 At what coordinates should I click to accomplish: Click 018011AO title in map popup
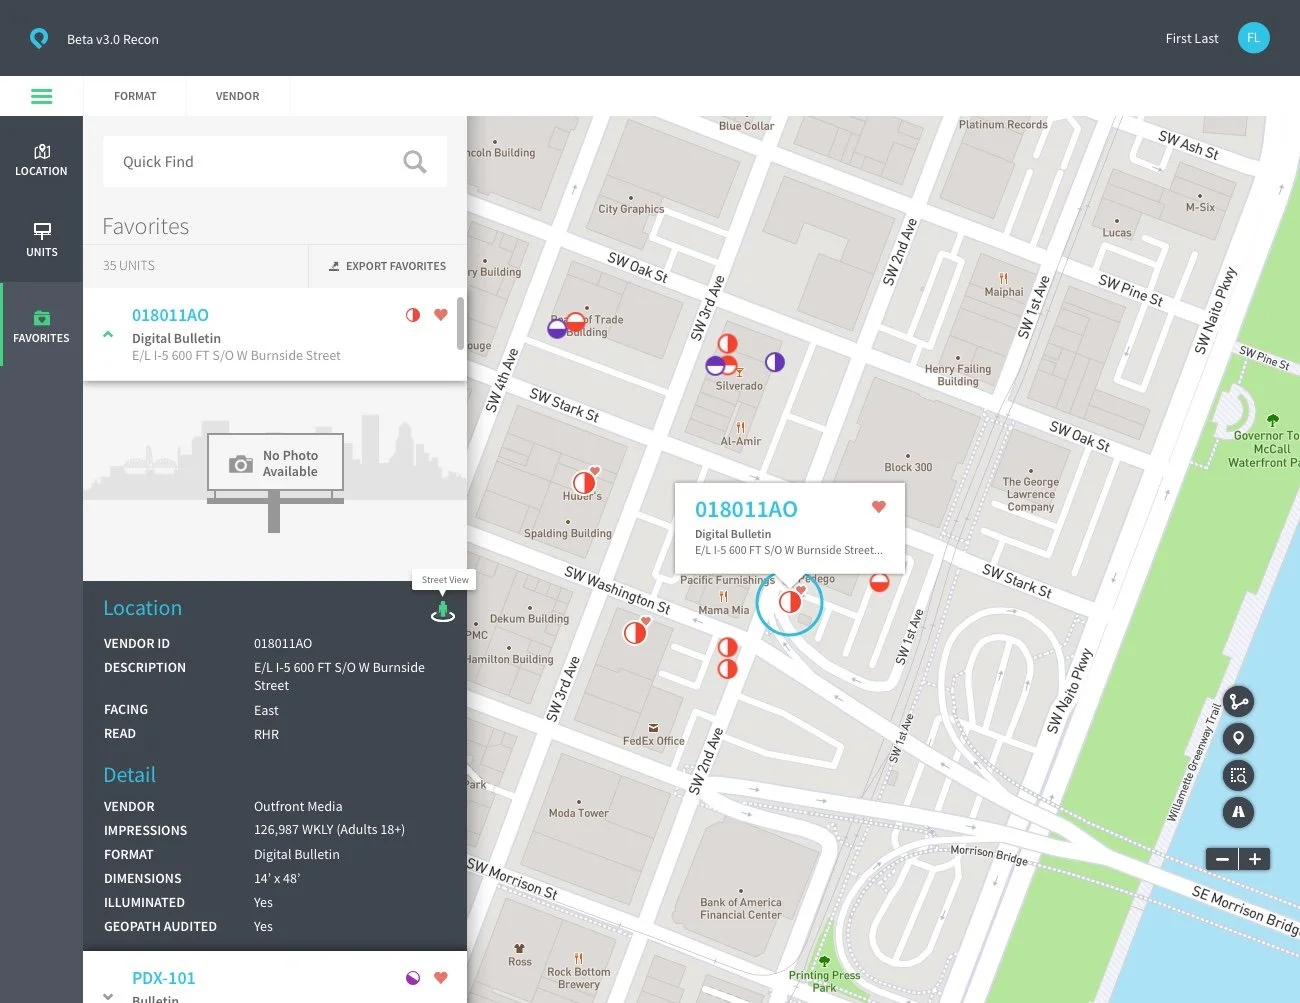746,510
